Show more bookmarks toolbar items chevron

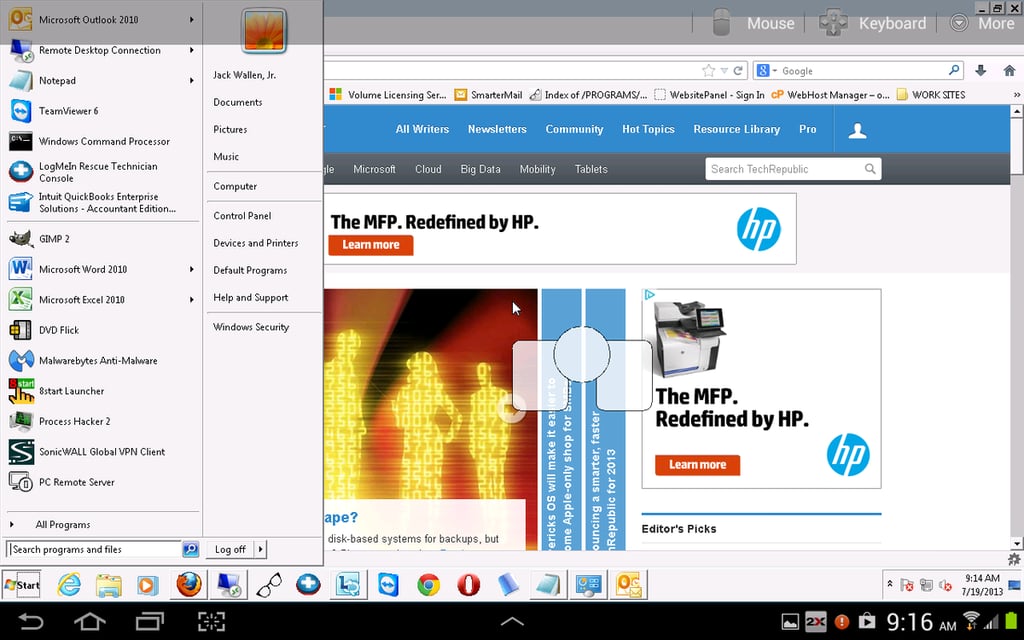pyautogui.click(x=1016, y=95)
